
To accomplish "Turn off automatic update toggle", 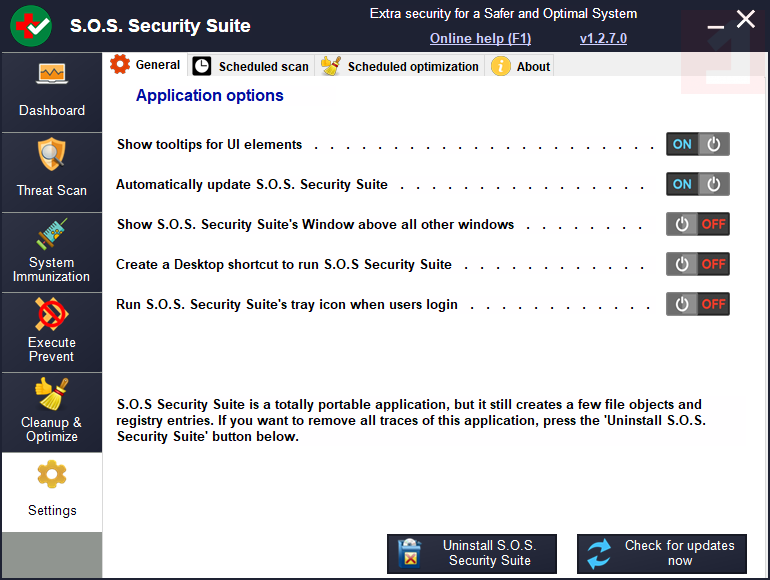I will [698, 184].
